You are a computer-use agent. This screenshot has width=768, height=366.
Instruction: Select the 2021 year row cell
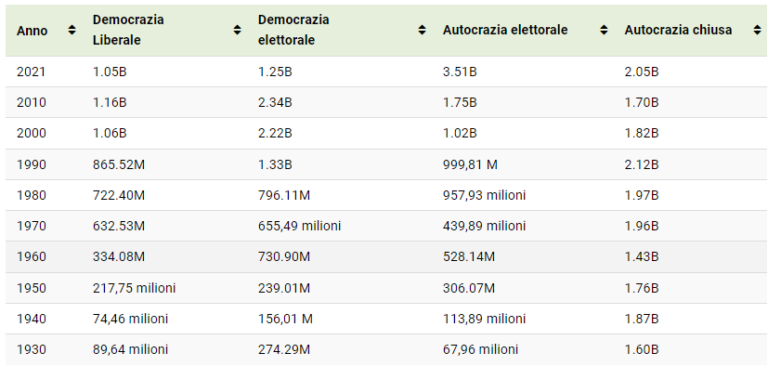31,72
